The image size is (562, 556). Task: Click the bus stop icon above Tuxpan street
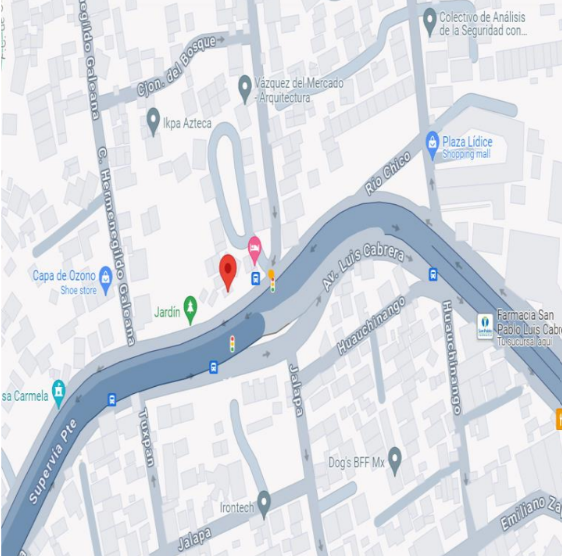click(x=112, y=399)
